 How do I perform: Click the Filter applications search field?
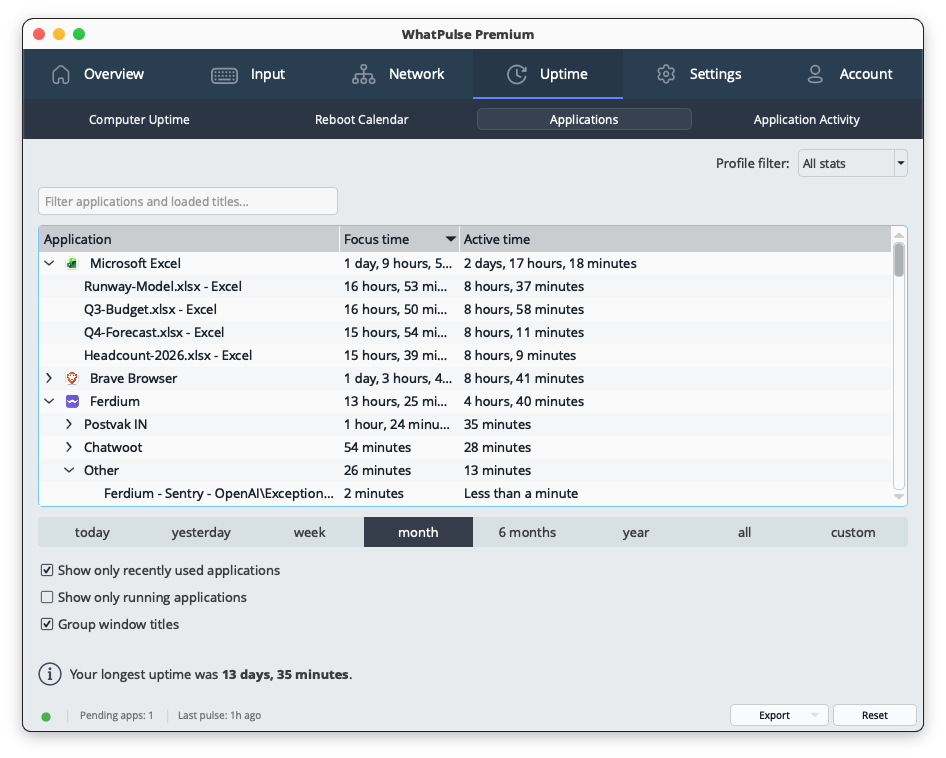(x=188, y=201)
